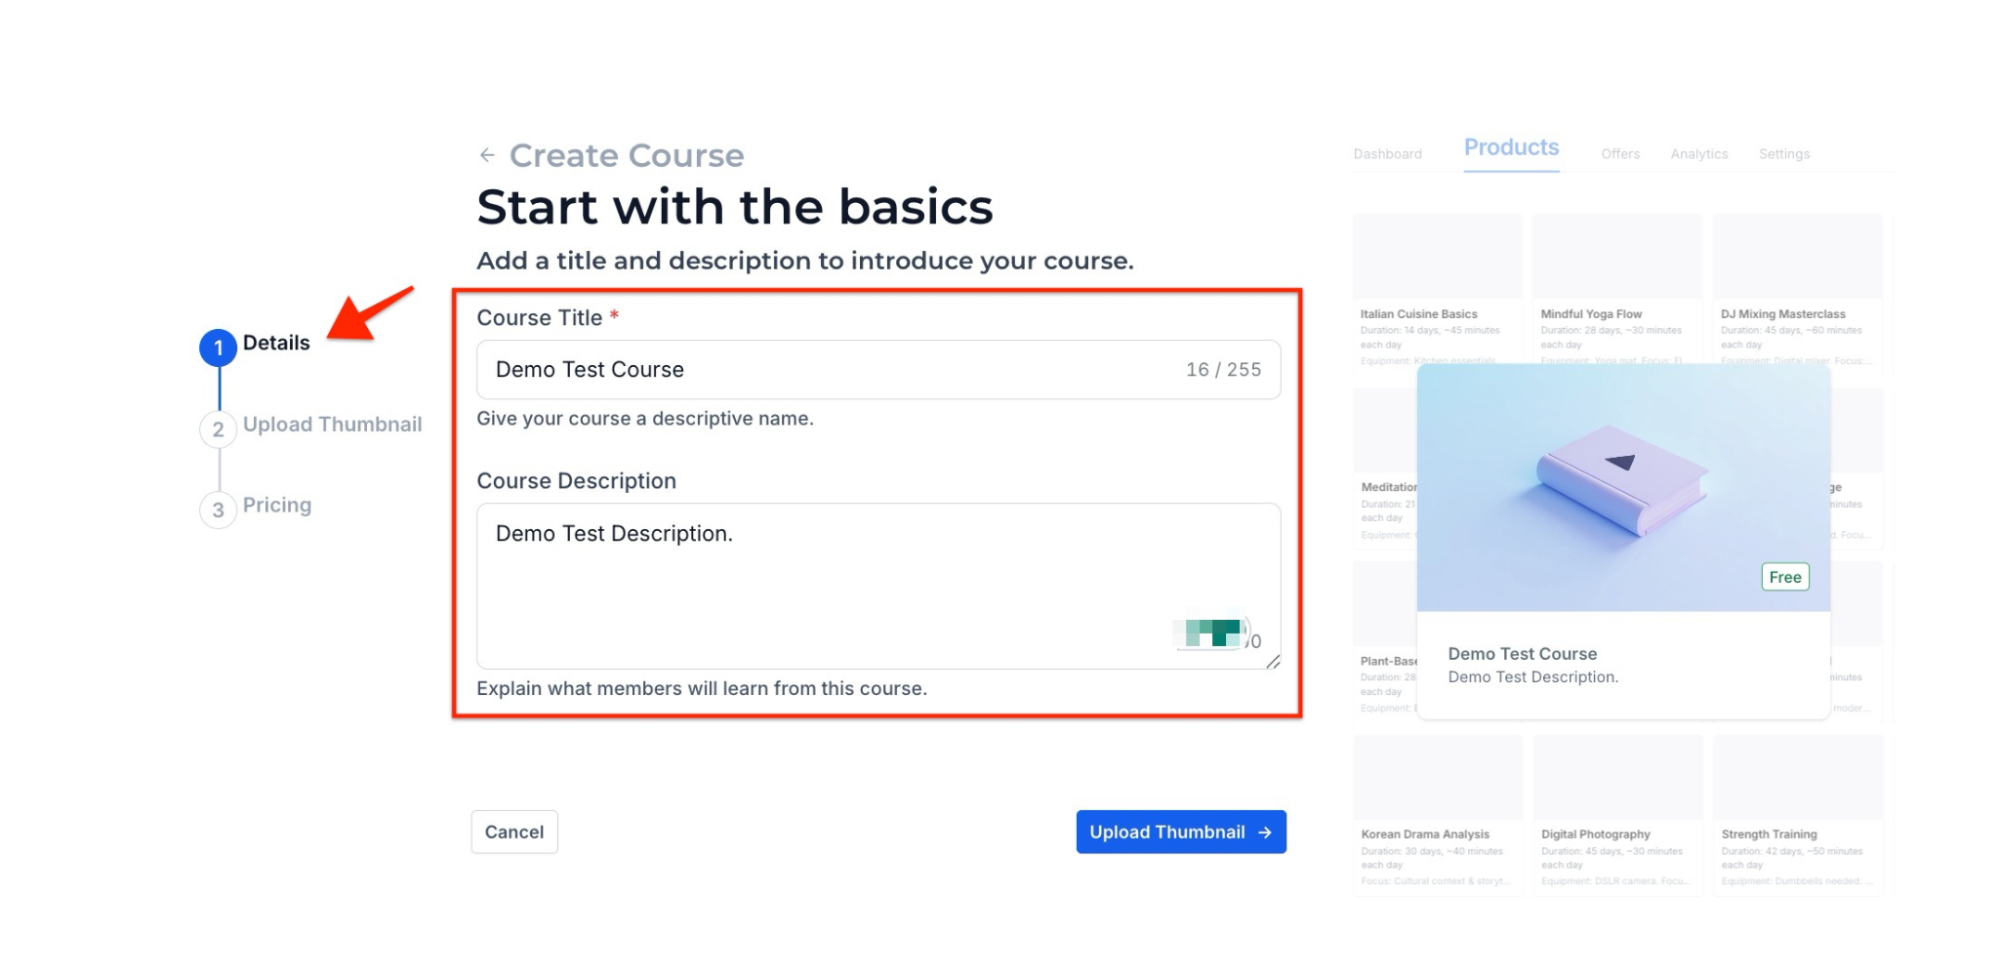The width and height of the screenshot is (1999, 974).
Task: Click the back arrow beside Create Course
Action: click(x=487, y=155)
